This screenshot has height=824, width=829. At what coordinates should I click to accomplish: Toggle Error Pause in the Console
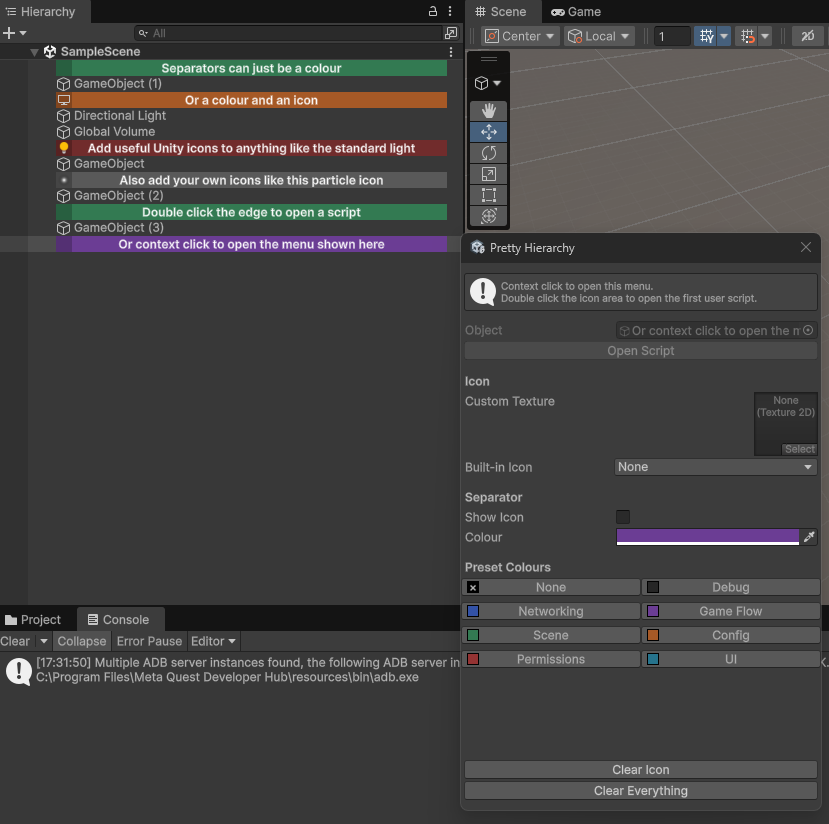tap(149, 641)
